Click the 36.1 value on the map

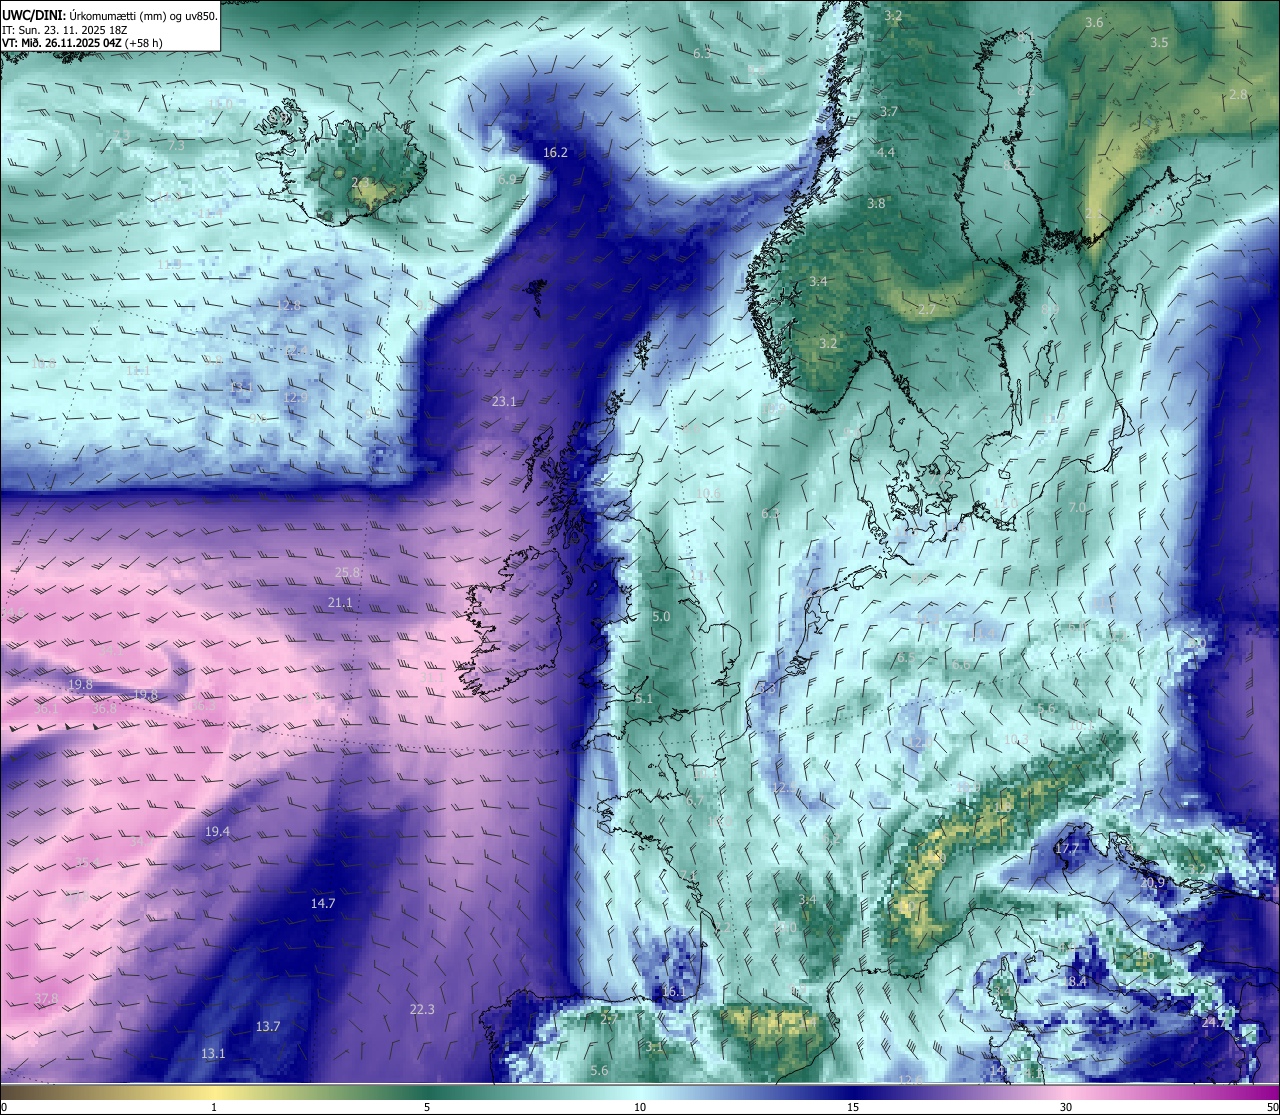[45, 708]
